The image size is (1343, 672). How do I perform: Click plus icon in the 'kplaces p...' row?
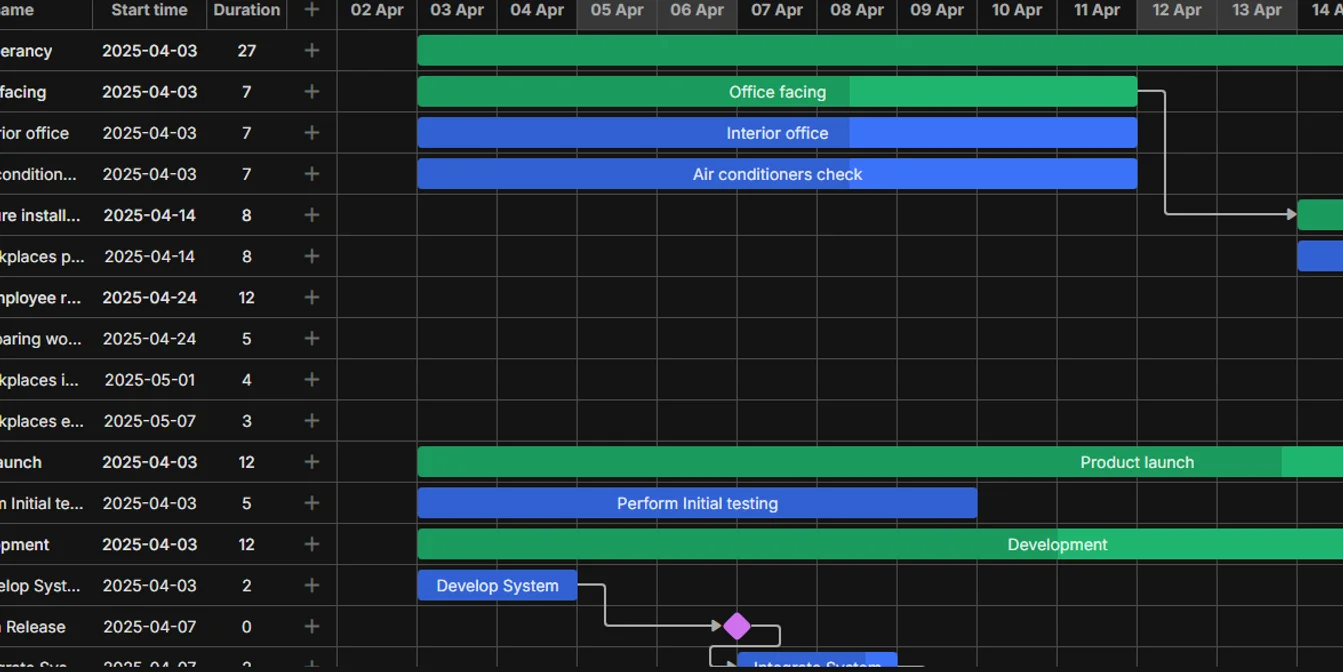[x=312, y=256]
